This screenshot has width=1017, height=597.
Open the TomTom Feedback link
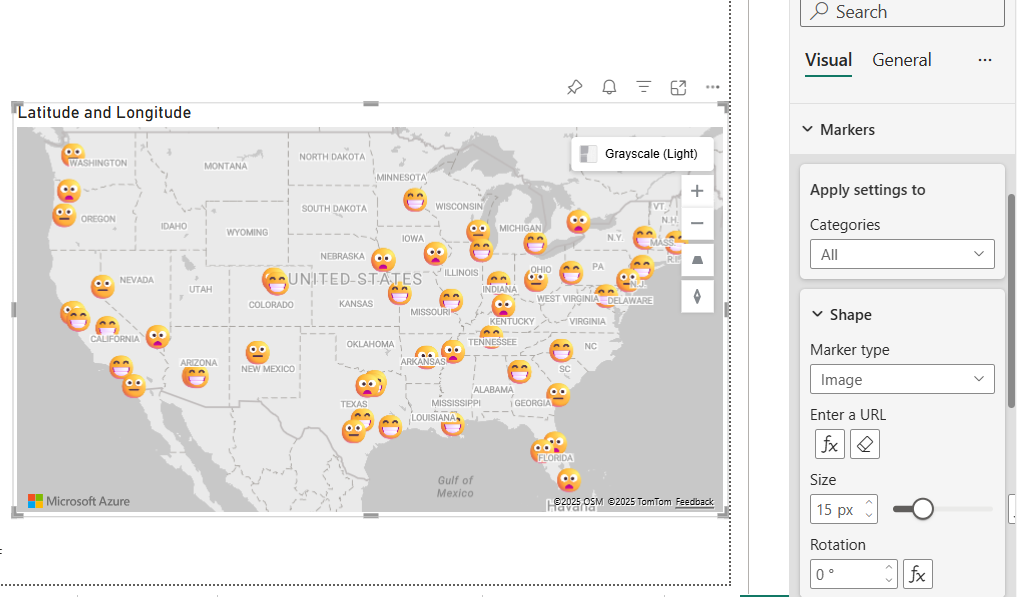[694, 501]
